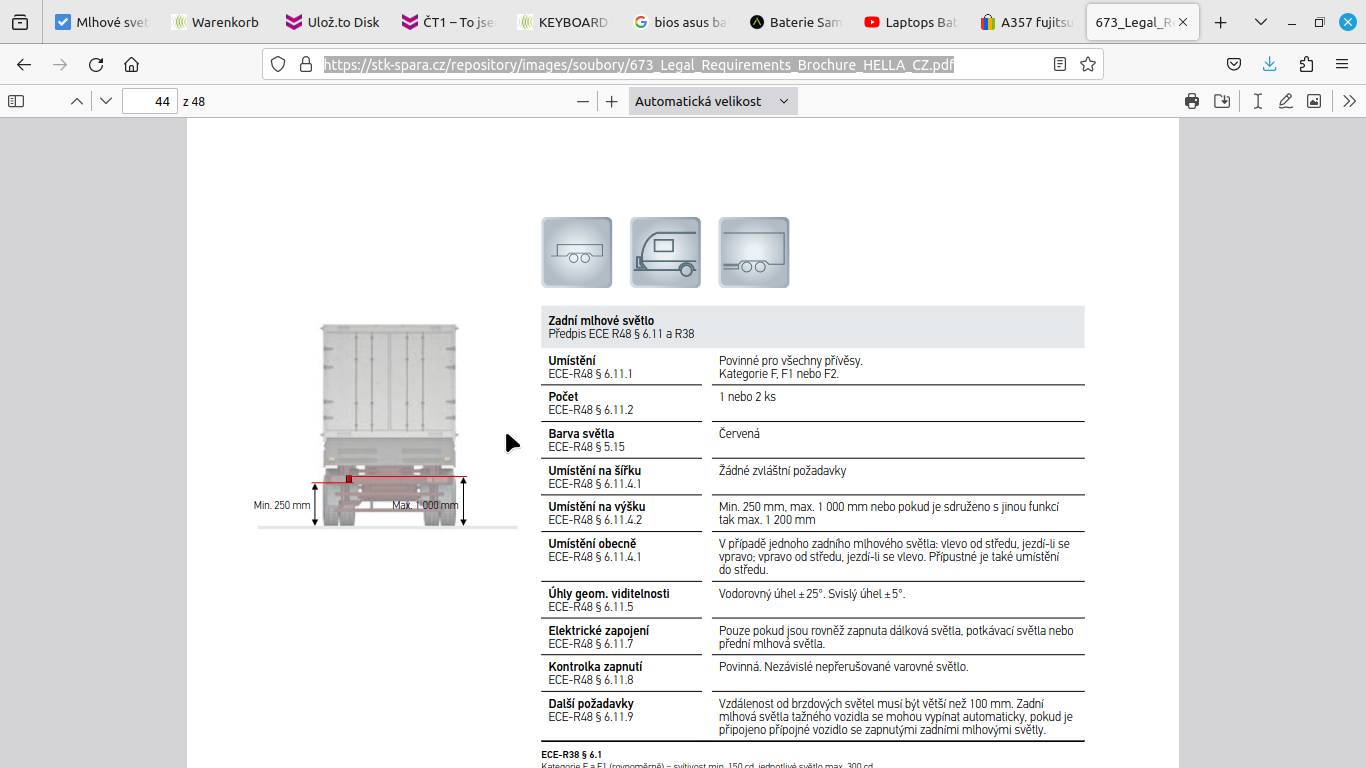List all tabs dropdown arrow
Image resolution: width=1366 pixels, height=768 pixels.
(1260, 22)
